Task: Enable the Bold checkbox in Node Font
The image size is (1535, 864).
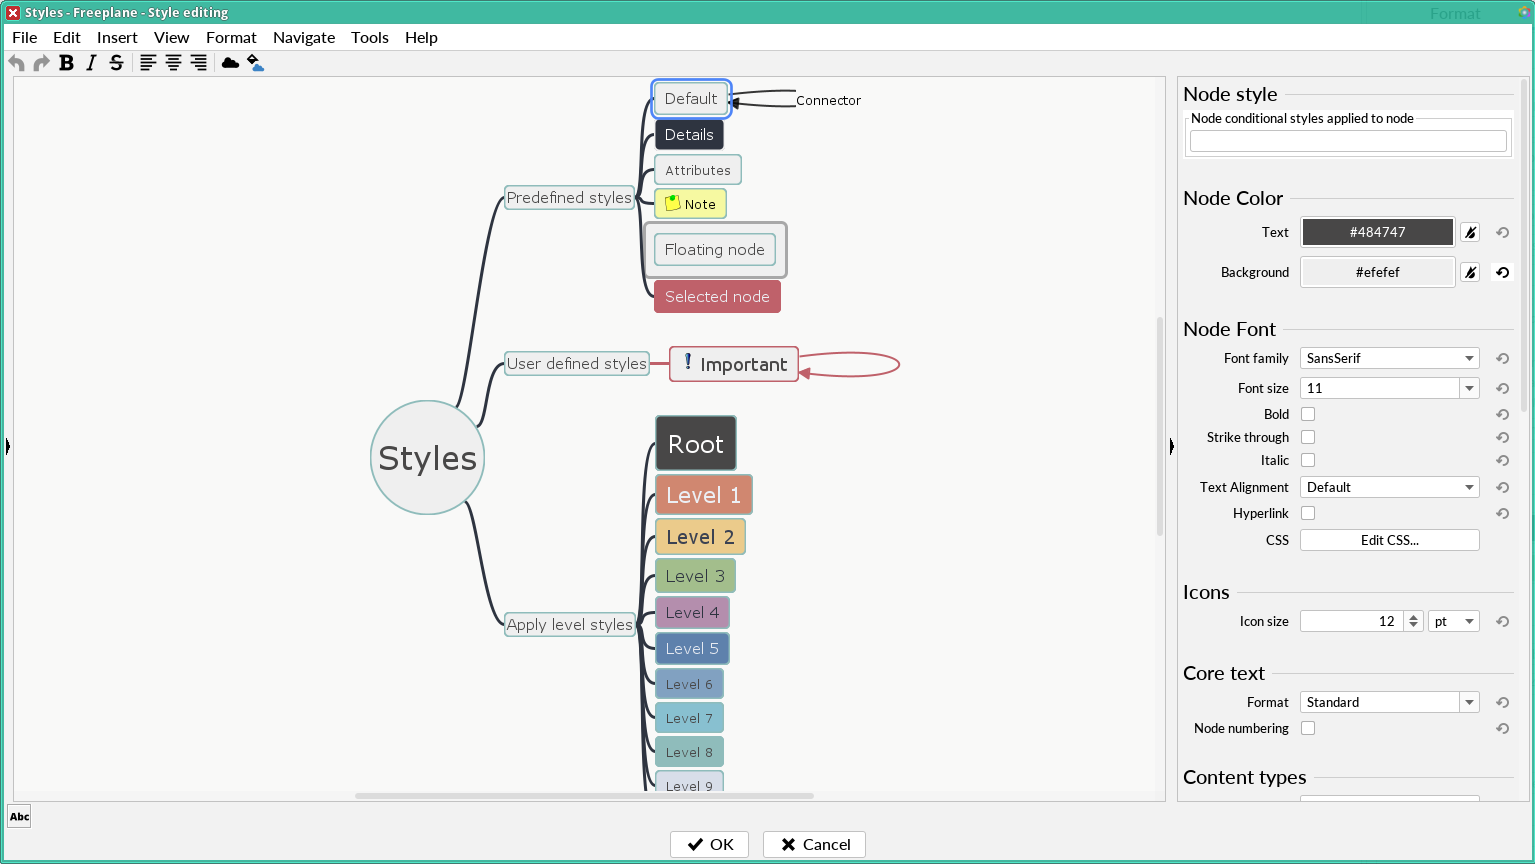Action: (x=1308, y=414)
